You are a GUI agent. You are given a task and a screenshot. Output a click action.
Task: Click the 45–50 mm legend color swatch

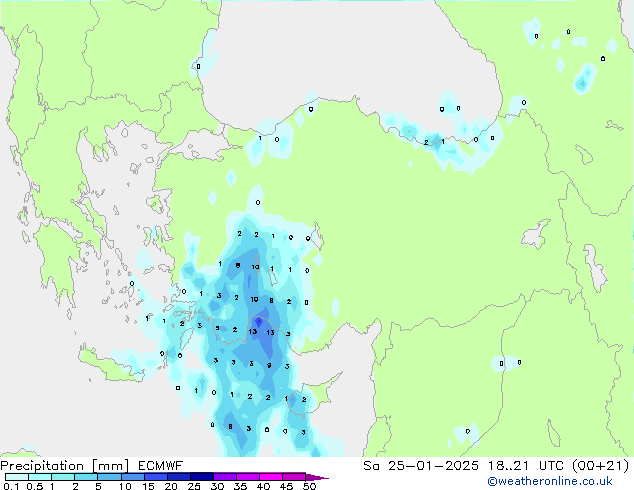[x=294, y=477]
